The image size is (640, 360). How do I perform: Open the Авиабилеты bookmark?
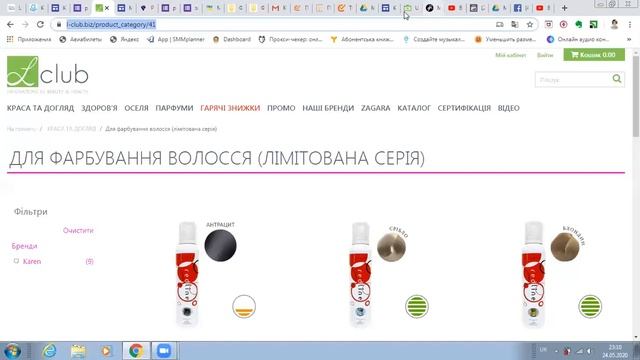pos(80,39)
